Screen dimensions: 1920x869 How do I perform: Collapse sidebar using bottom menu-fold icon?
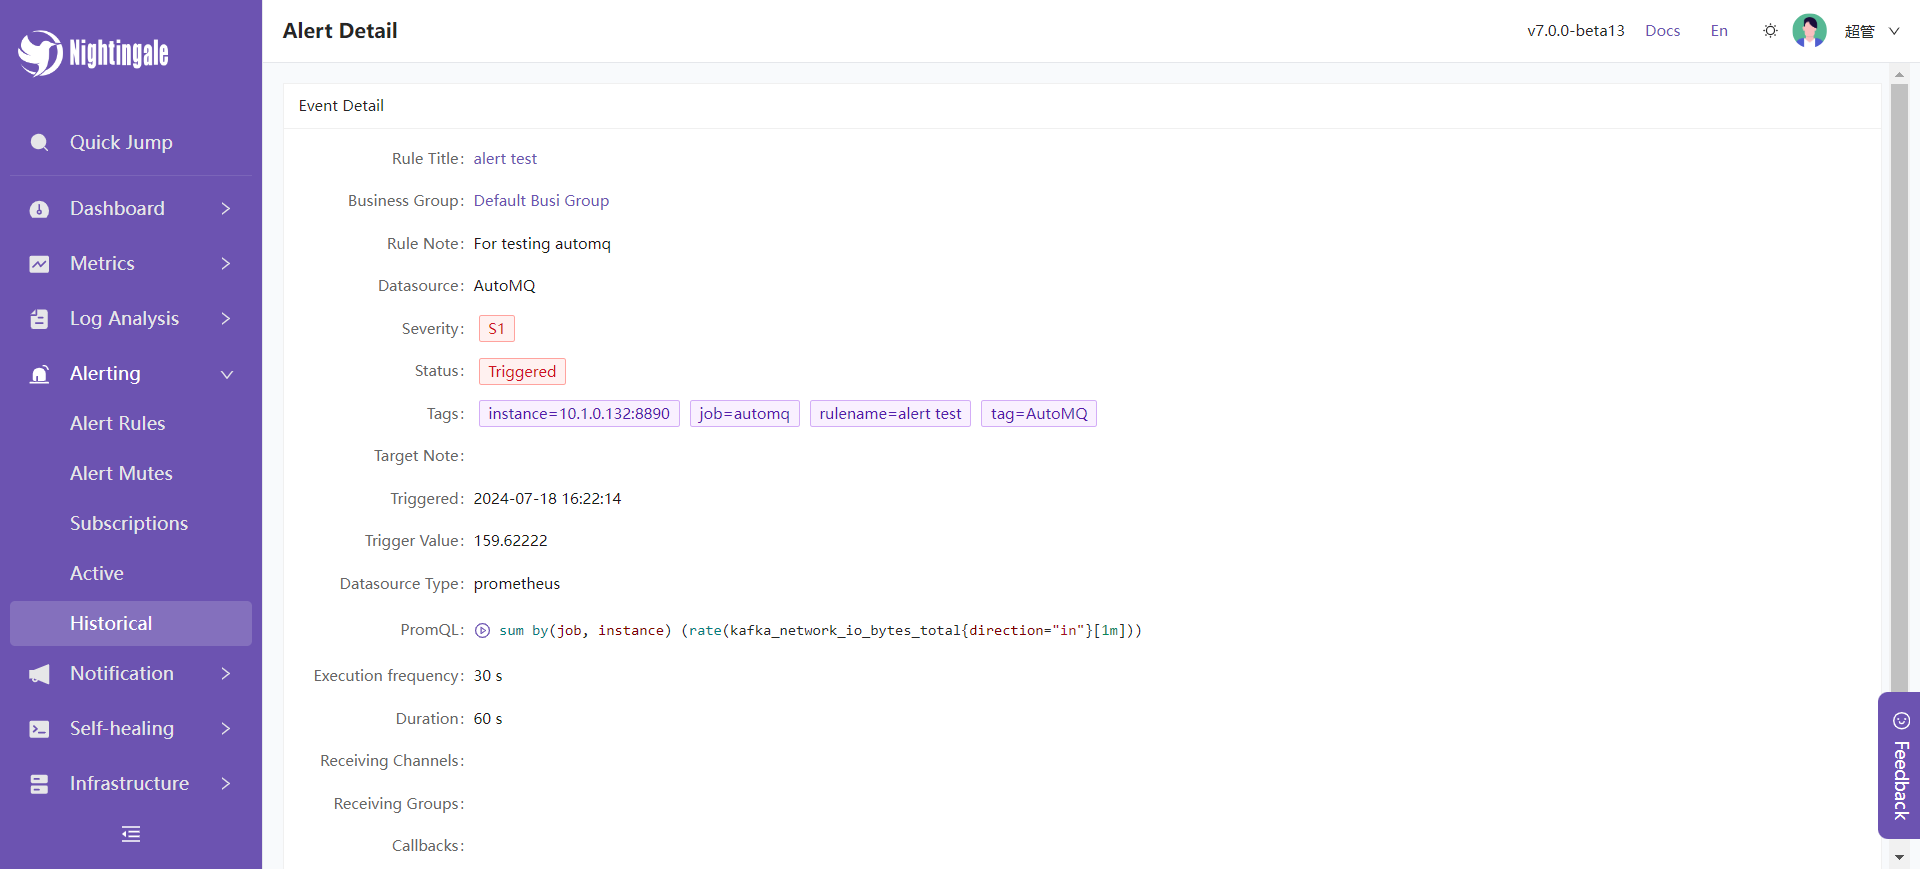(x=131, y=834)
